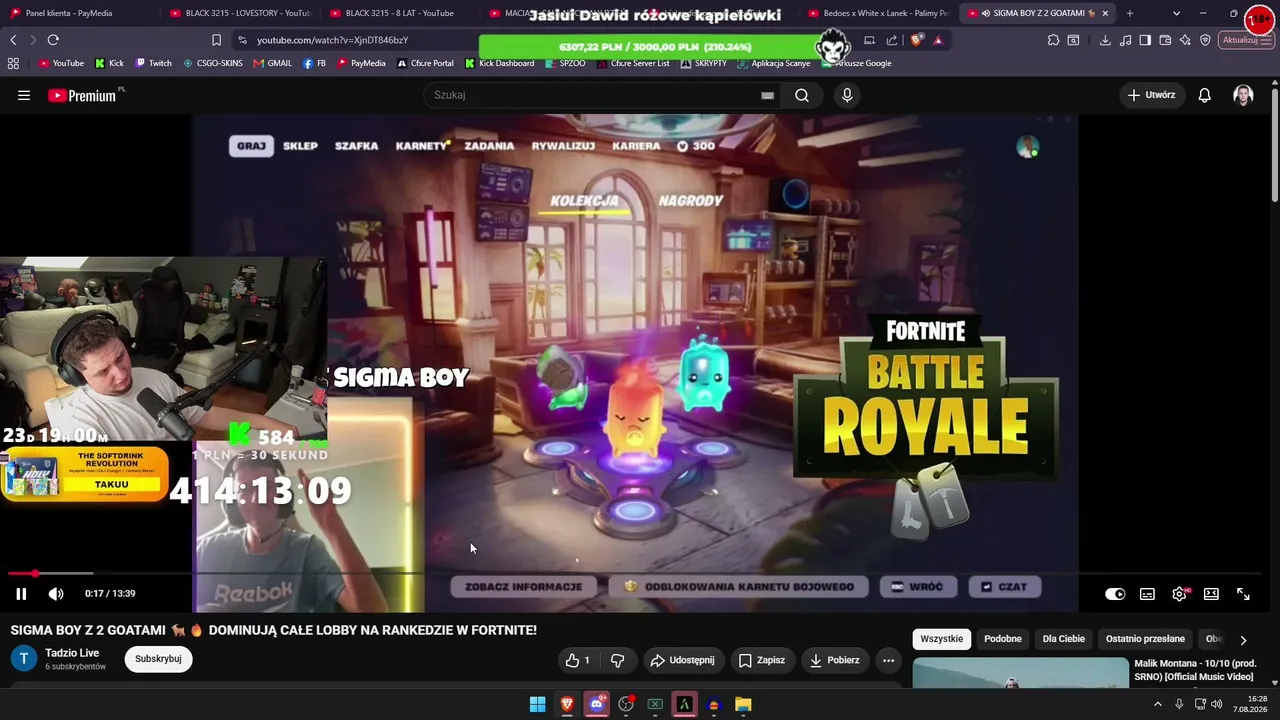This screenshot has height=720, width=1280.
Task: Open the Twitch bookmark
Action: click(153, 63)
